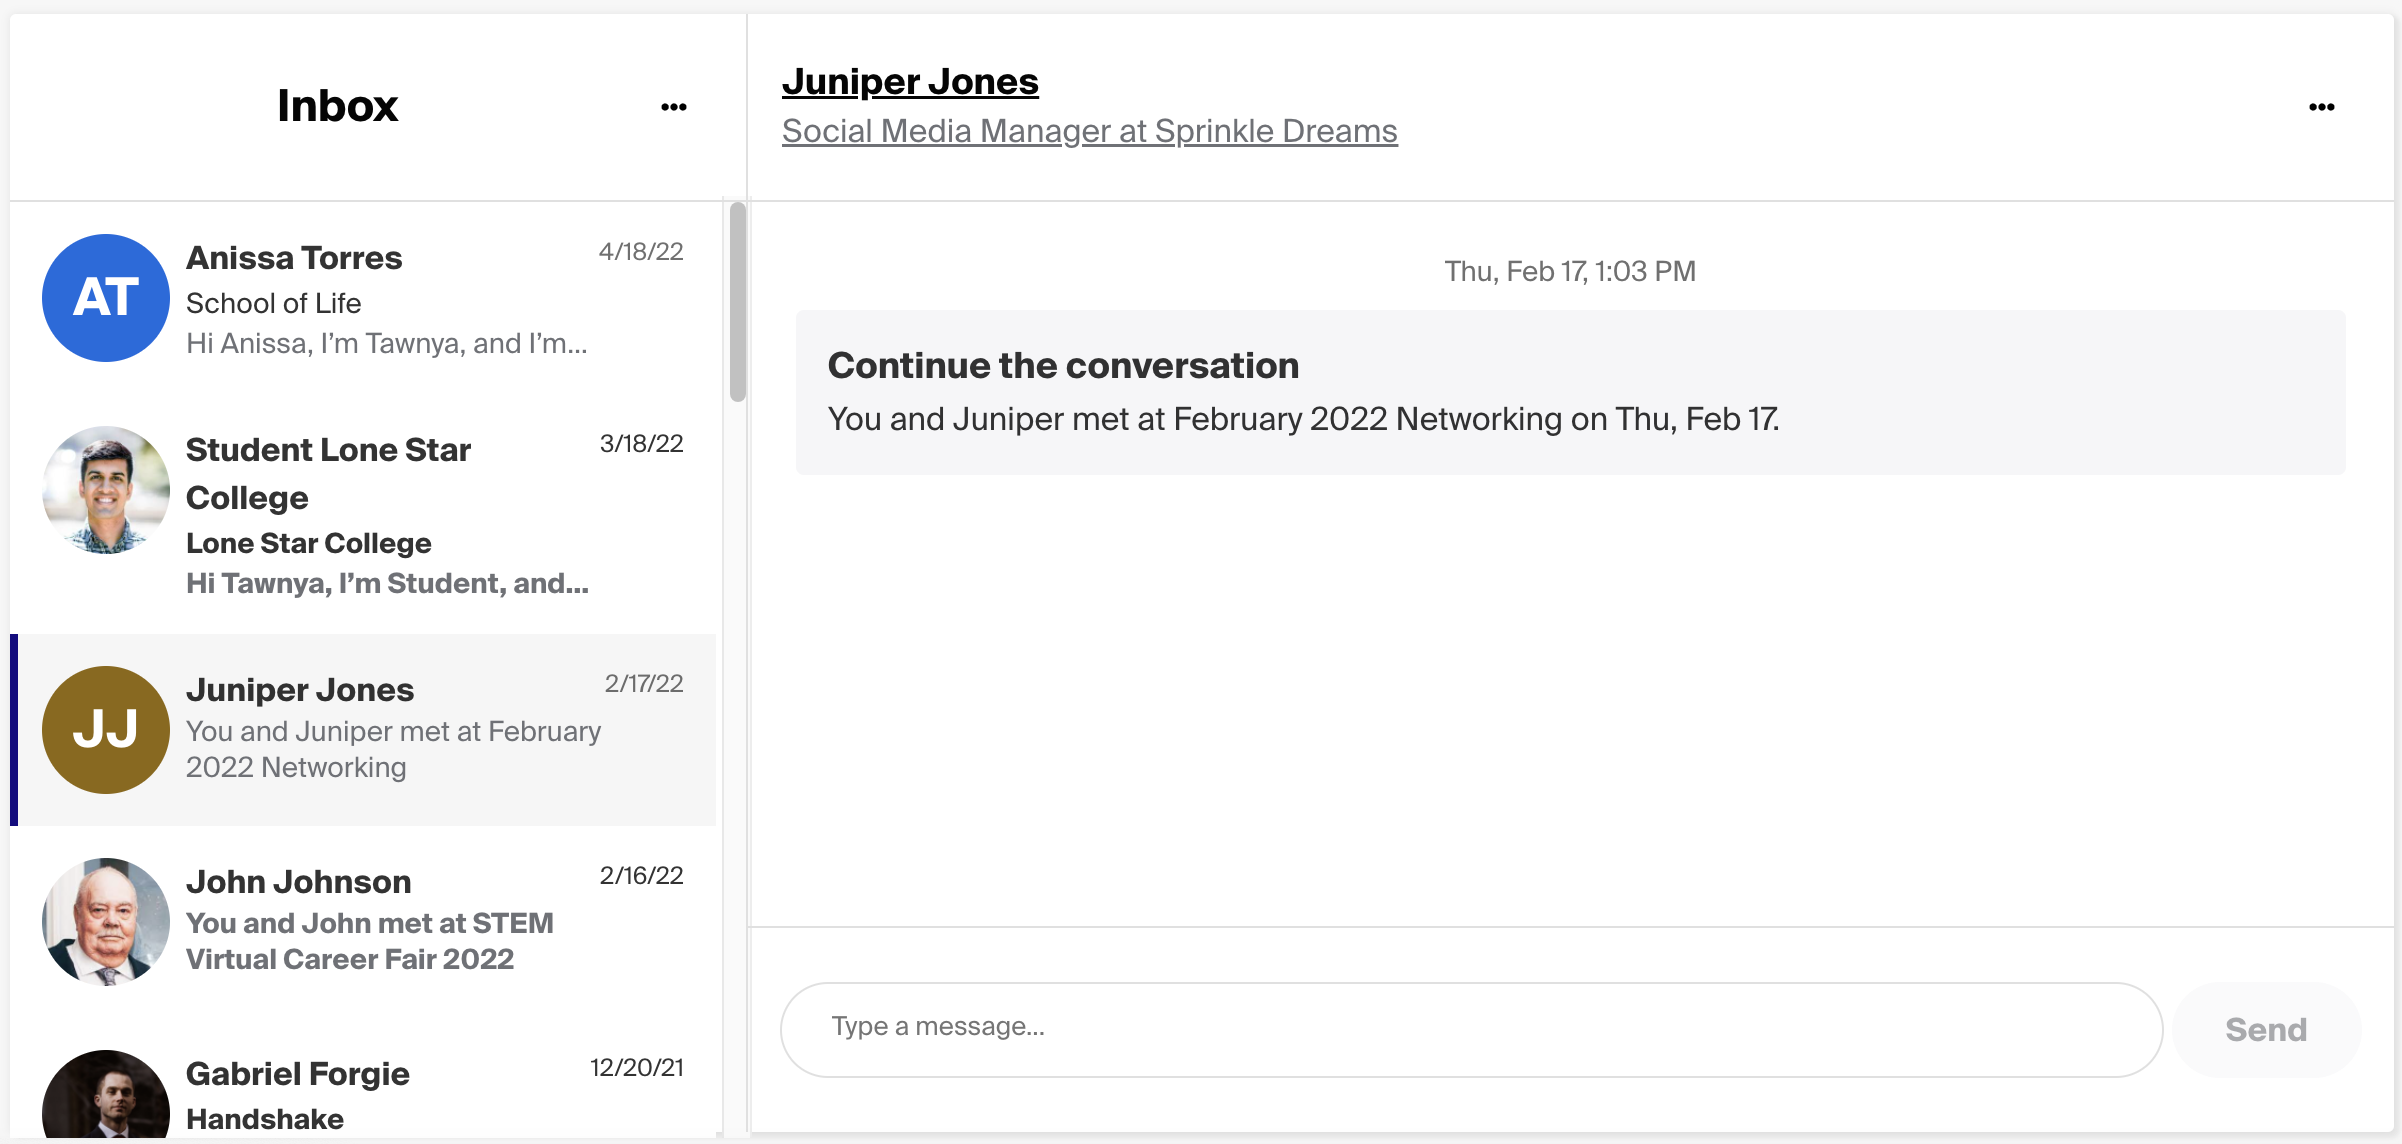Click John Johnson's profile picture
The width and height of the screenshot is (2402, 1144).
104,921
